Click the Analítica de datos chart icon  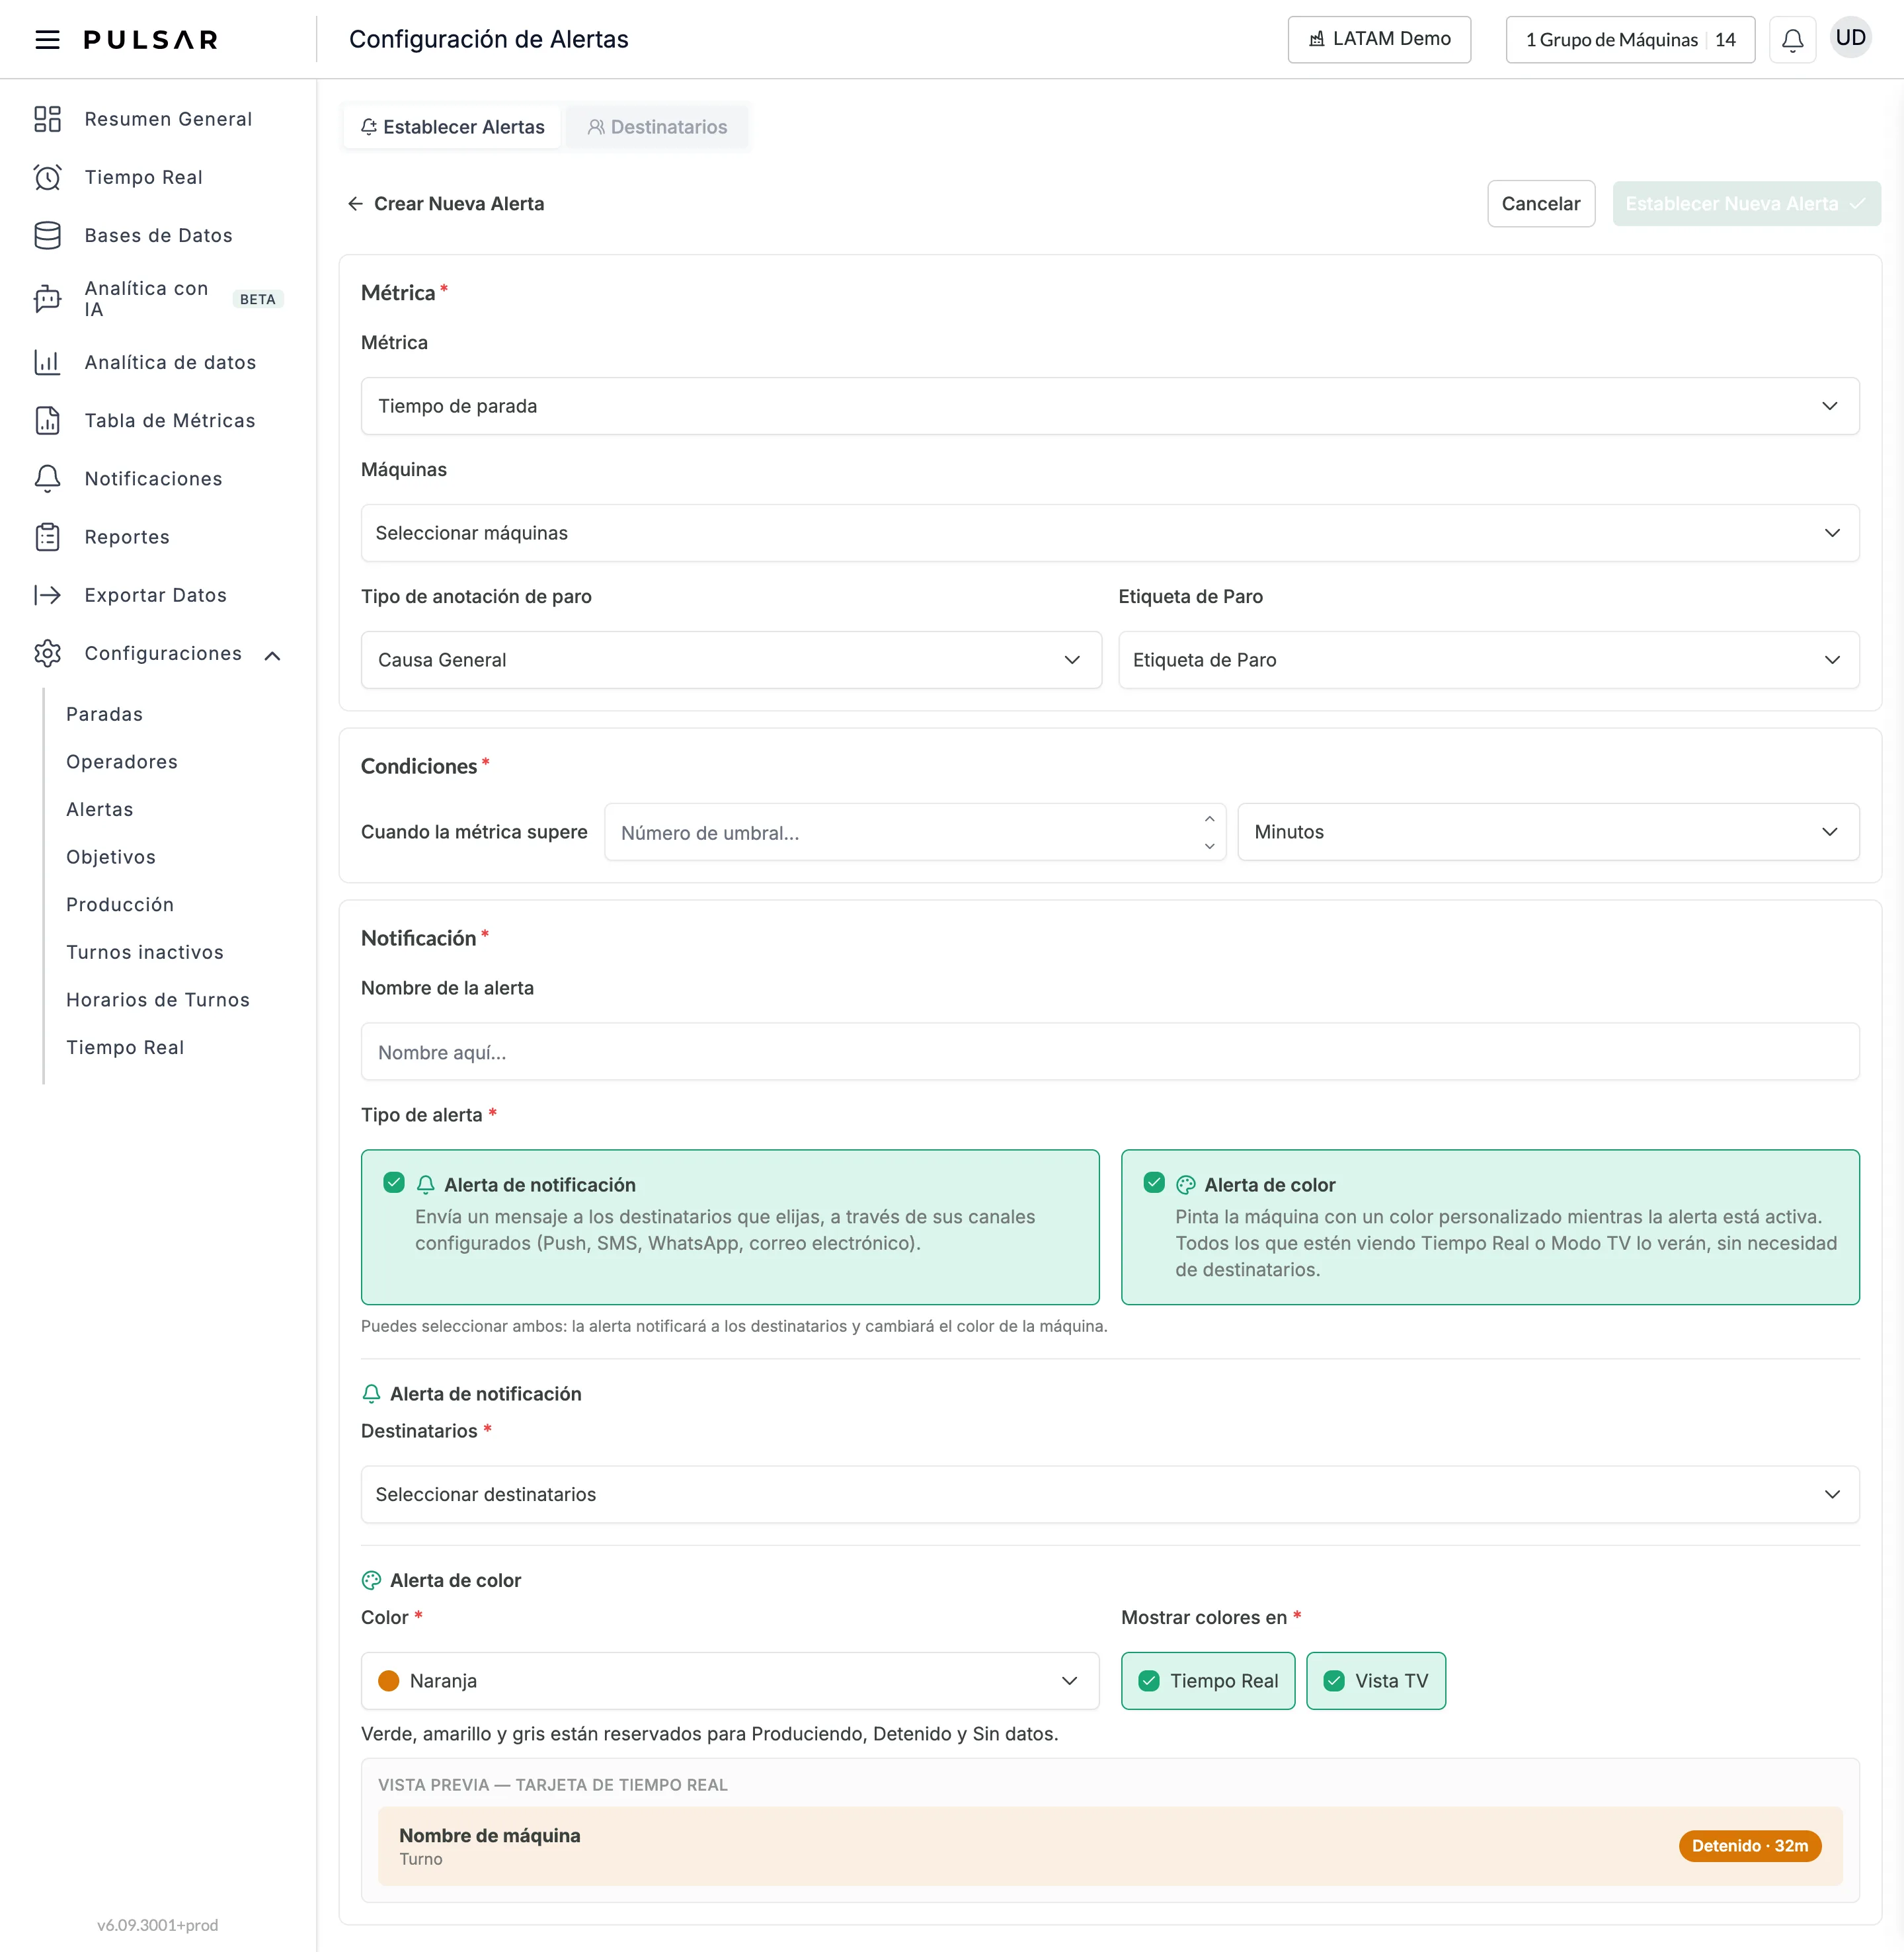(47, 362)
